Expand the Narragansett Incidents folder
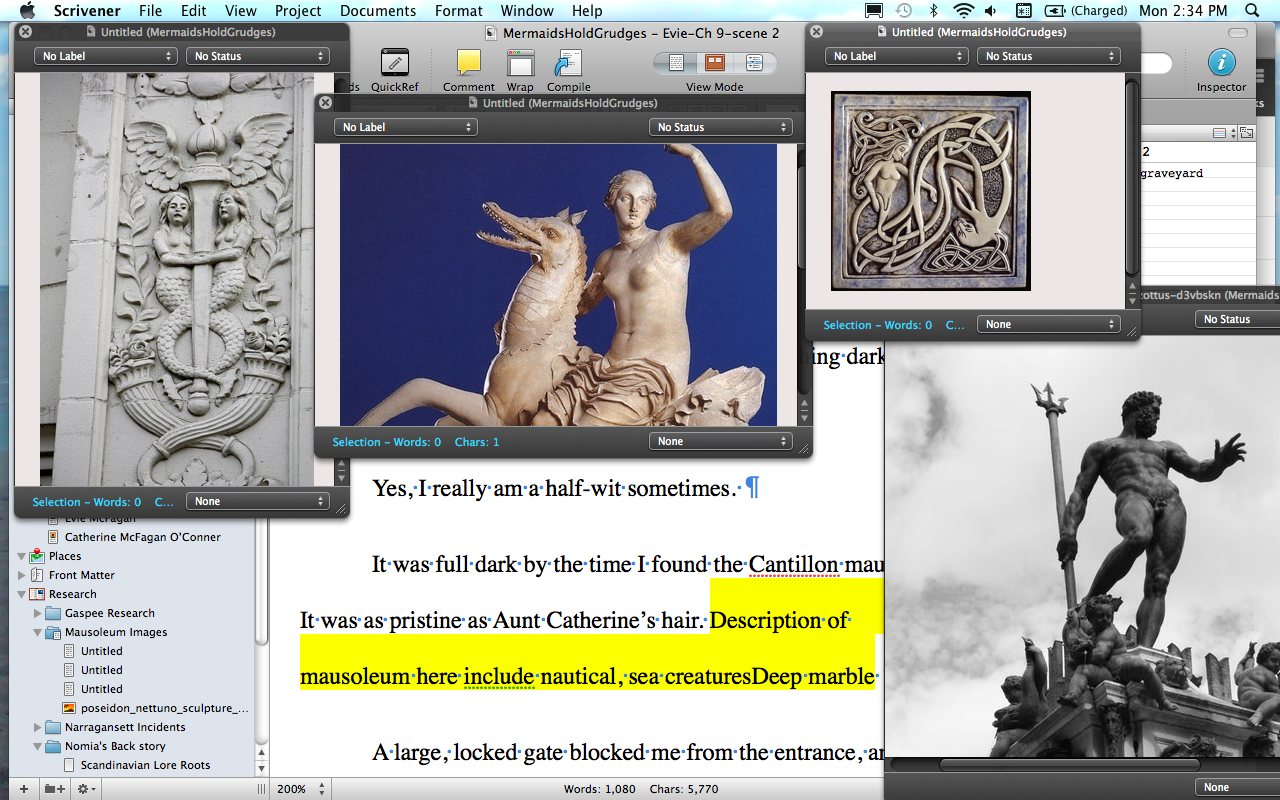Image resolution: width=1280 pixels, height=800 pixels. (38, 727)
